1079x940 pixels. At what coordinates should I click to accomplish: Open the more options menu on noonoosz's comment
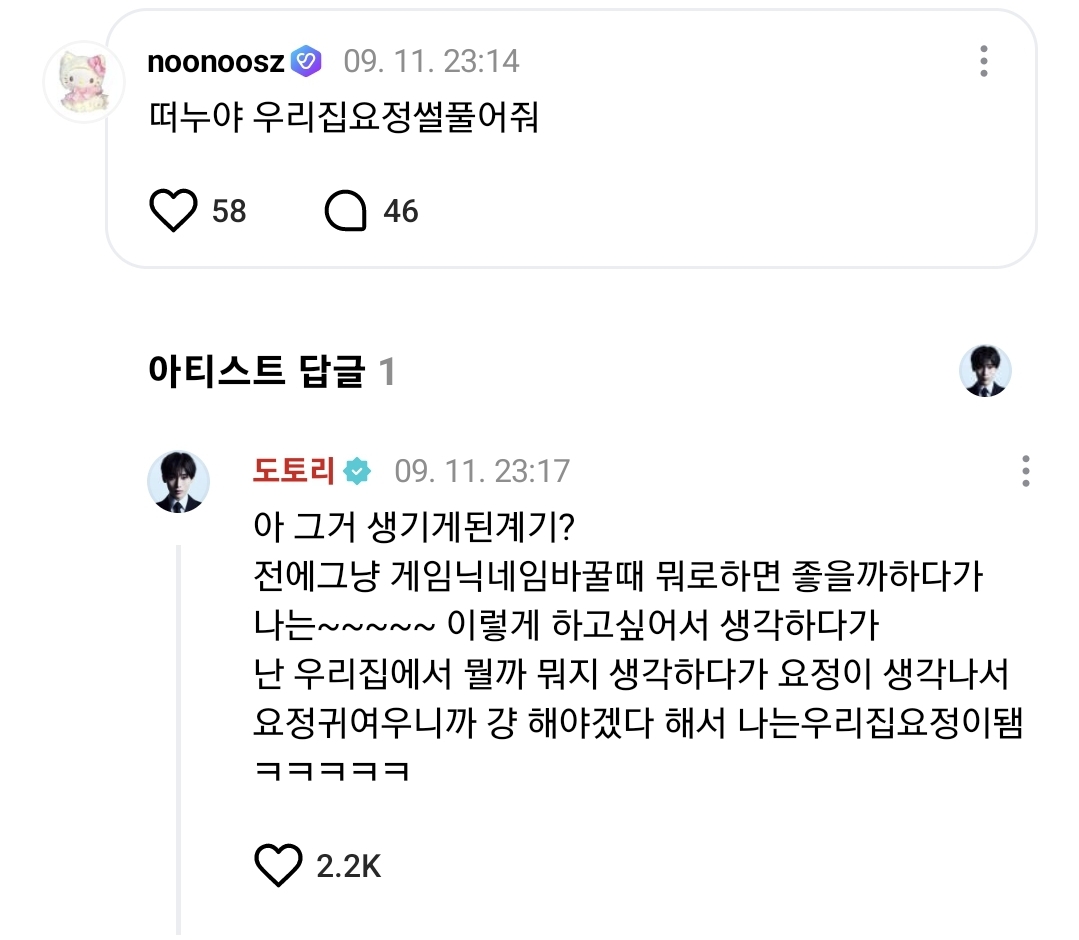(984, 61)
